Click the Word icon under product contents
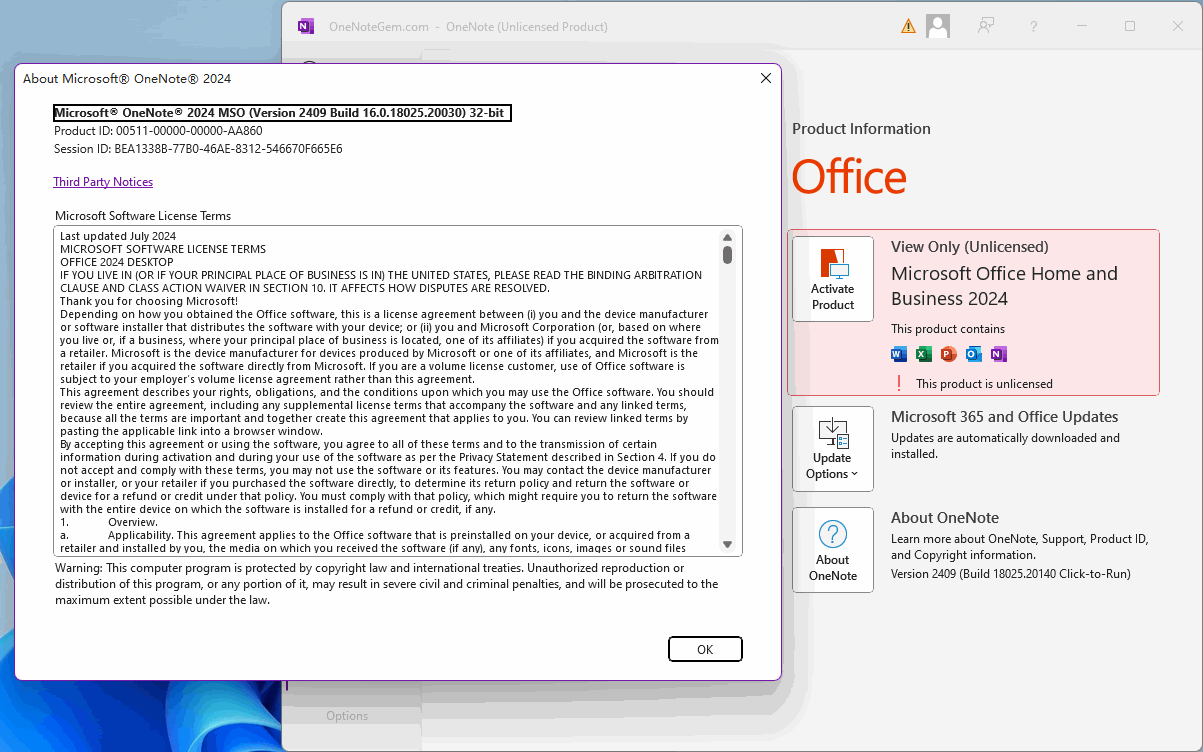This screenshot has height=752, width=1203. point(898,354)
